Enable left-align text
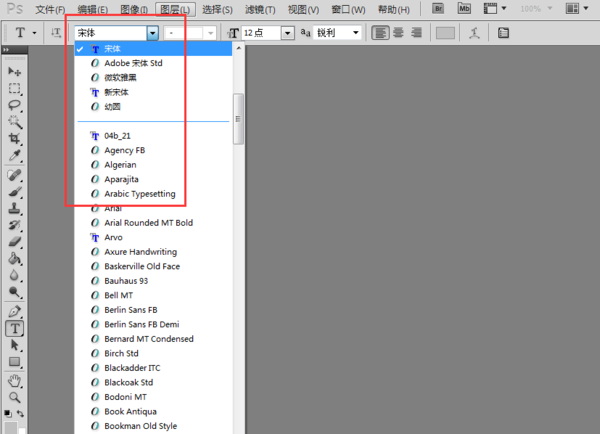The width and height of the screenshot is (600, 434). pos(380,33)
